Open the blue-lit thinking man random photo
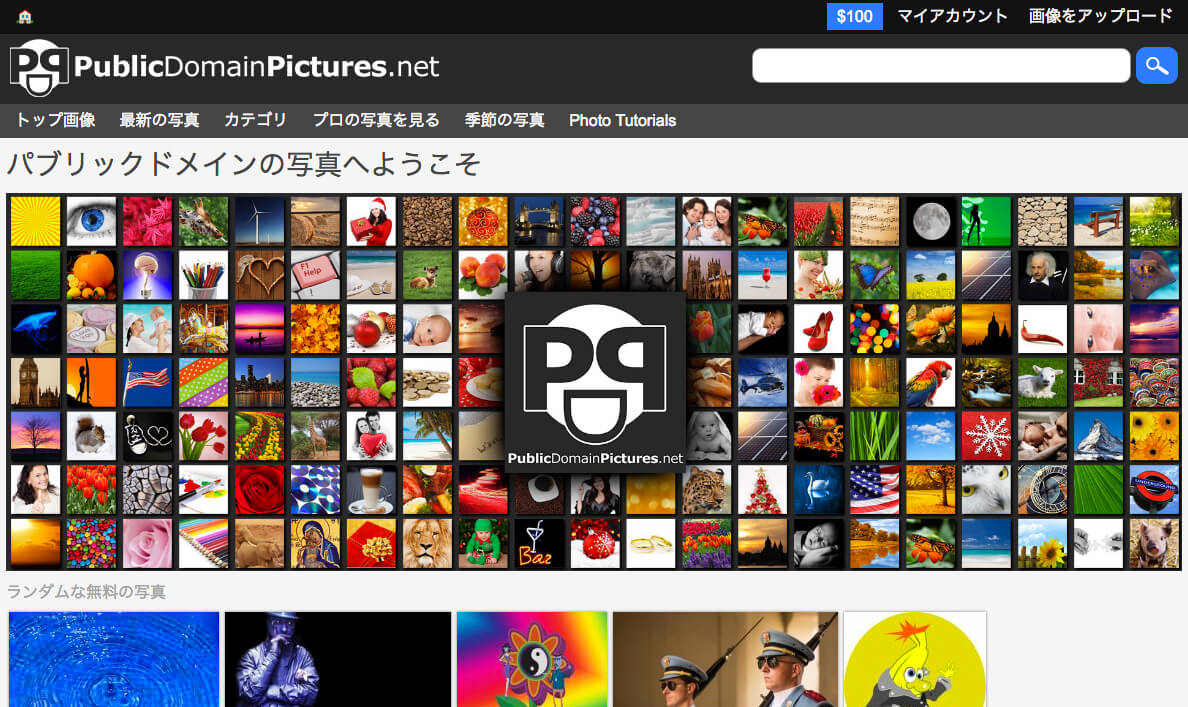The width and height of the screenshot is (1188, 707). [338, 659]
